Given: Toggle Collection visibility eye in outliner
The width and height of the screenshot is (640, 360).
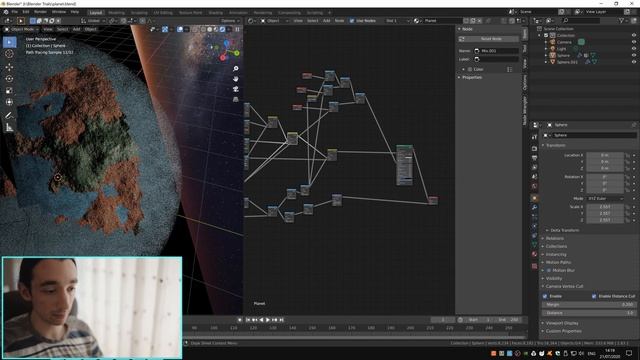Looking at the screenshot, I should pyautogui.click(x=634, y=36).
